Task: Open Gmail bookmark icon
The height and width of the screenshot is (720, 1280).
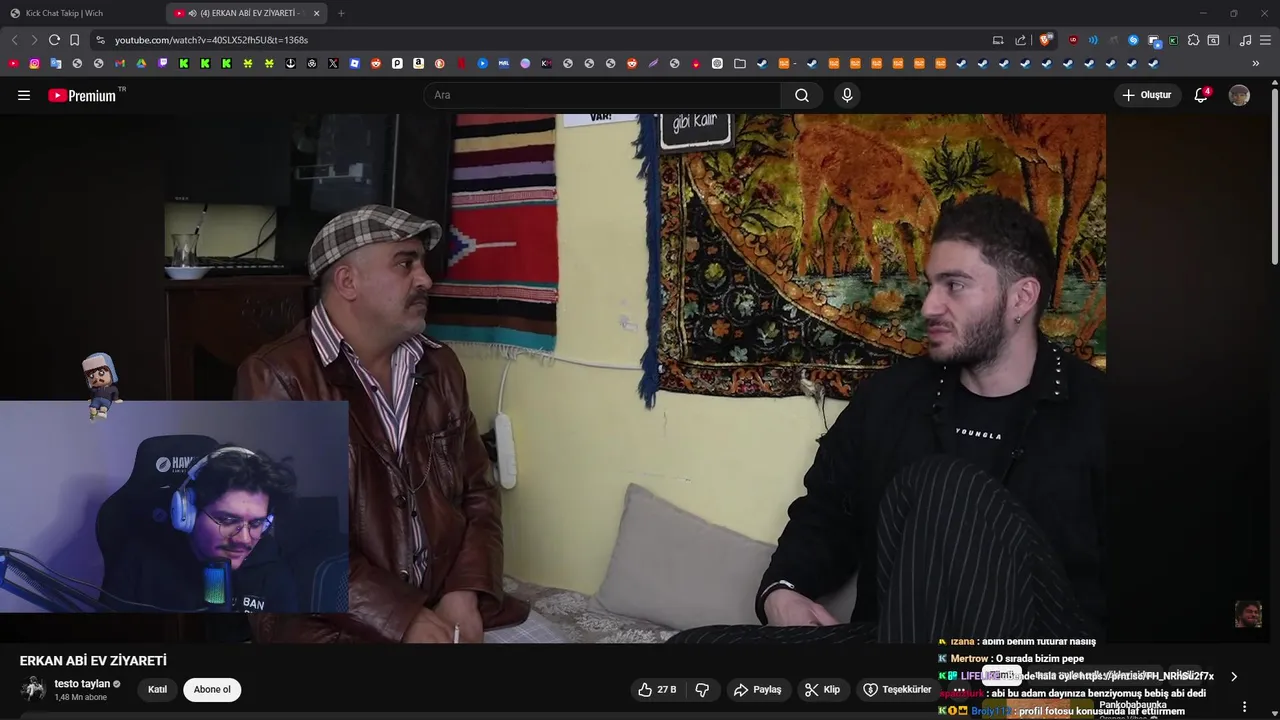Action: tap(120, 63)
